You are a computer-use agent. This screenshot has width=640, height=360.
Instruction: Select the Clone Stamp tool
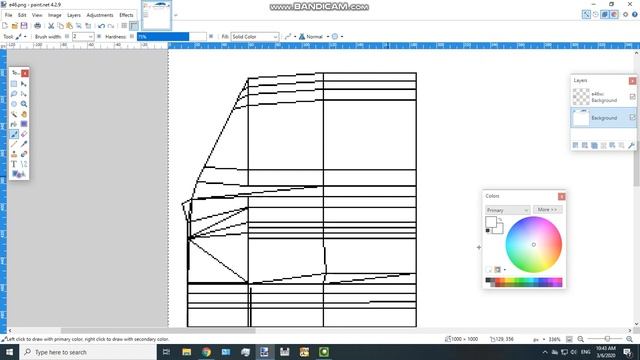[14, 154]
